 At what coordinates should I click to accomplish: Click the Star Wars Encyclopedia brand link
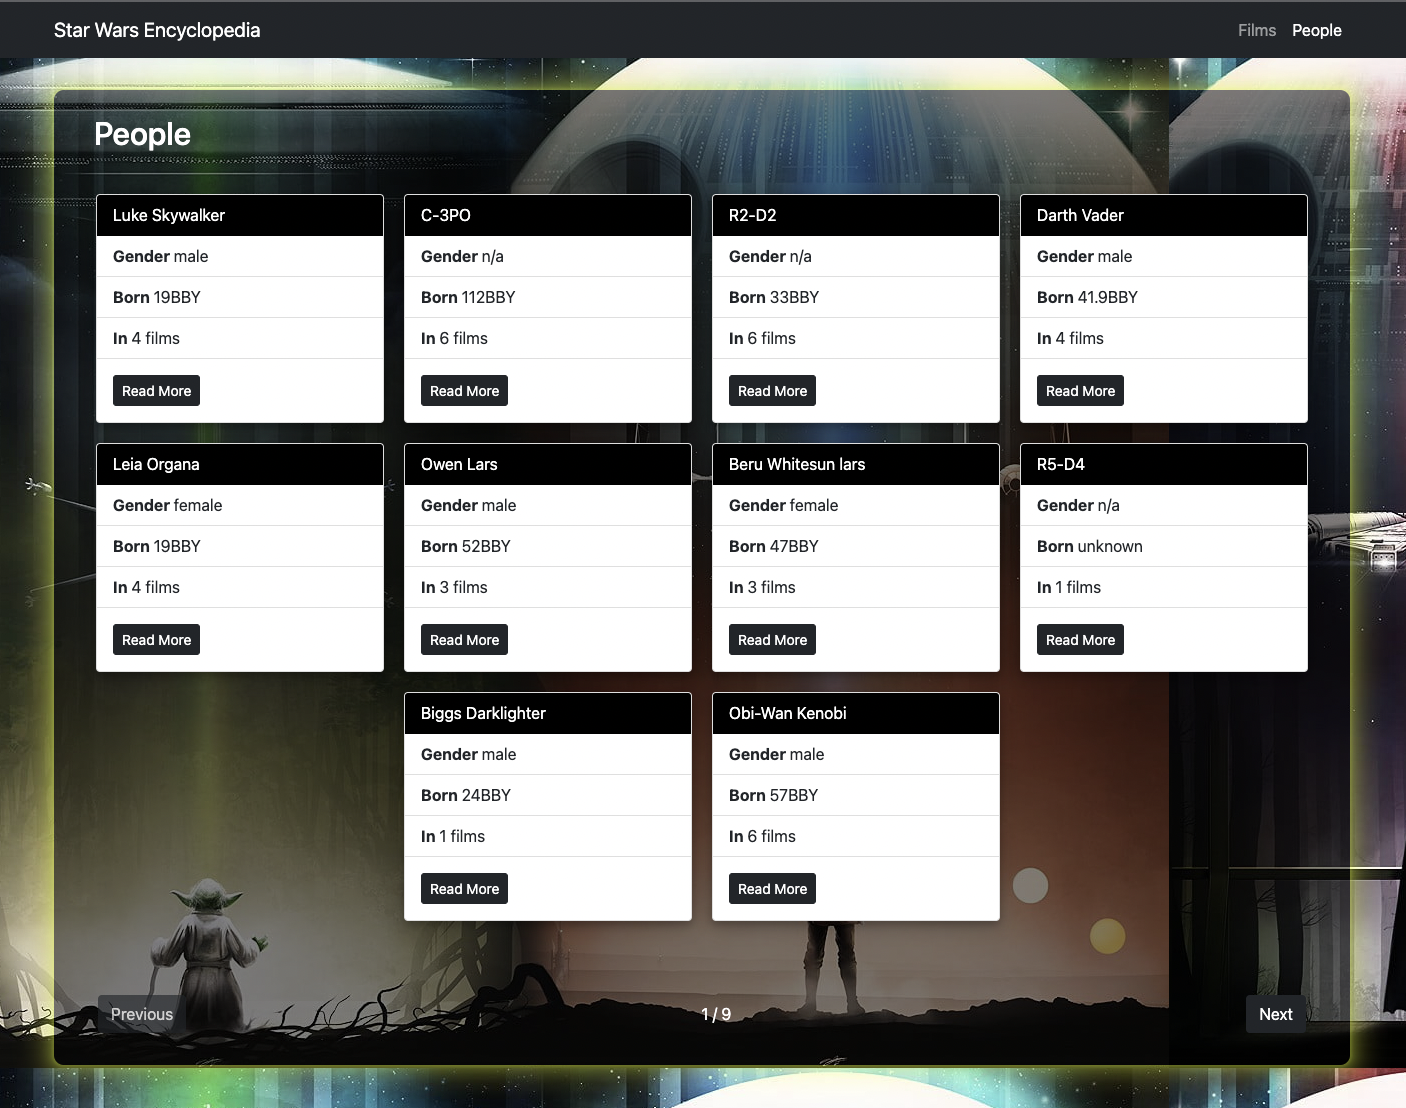157,30
